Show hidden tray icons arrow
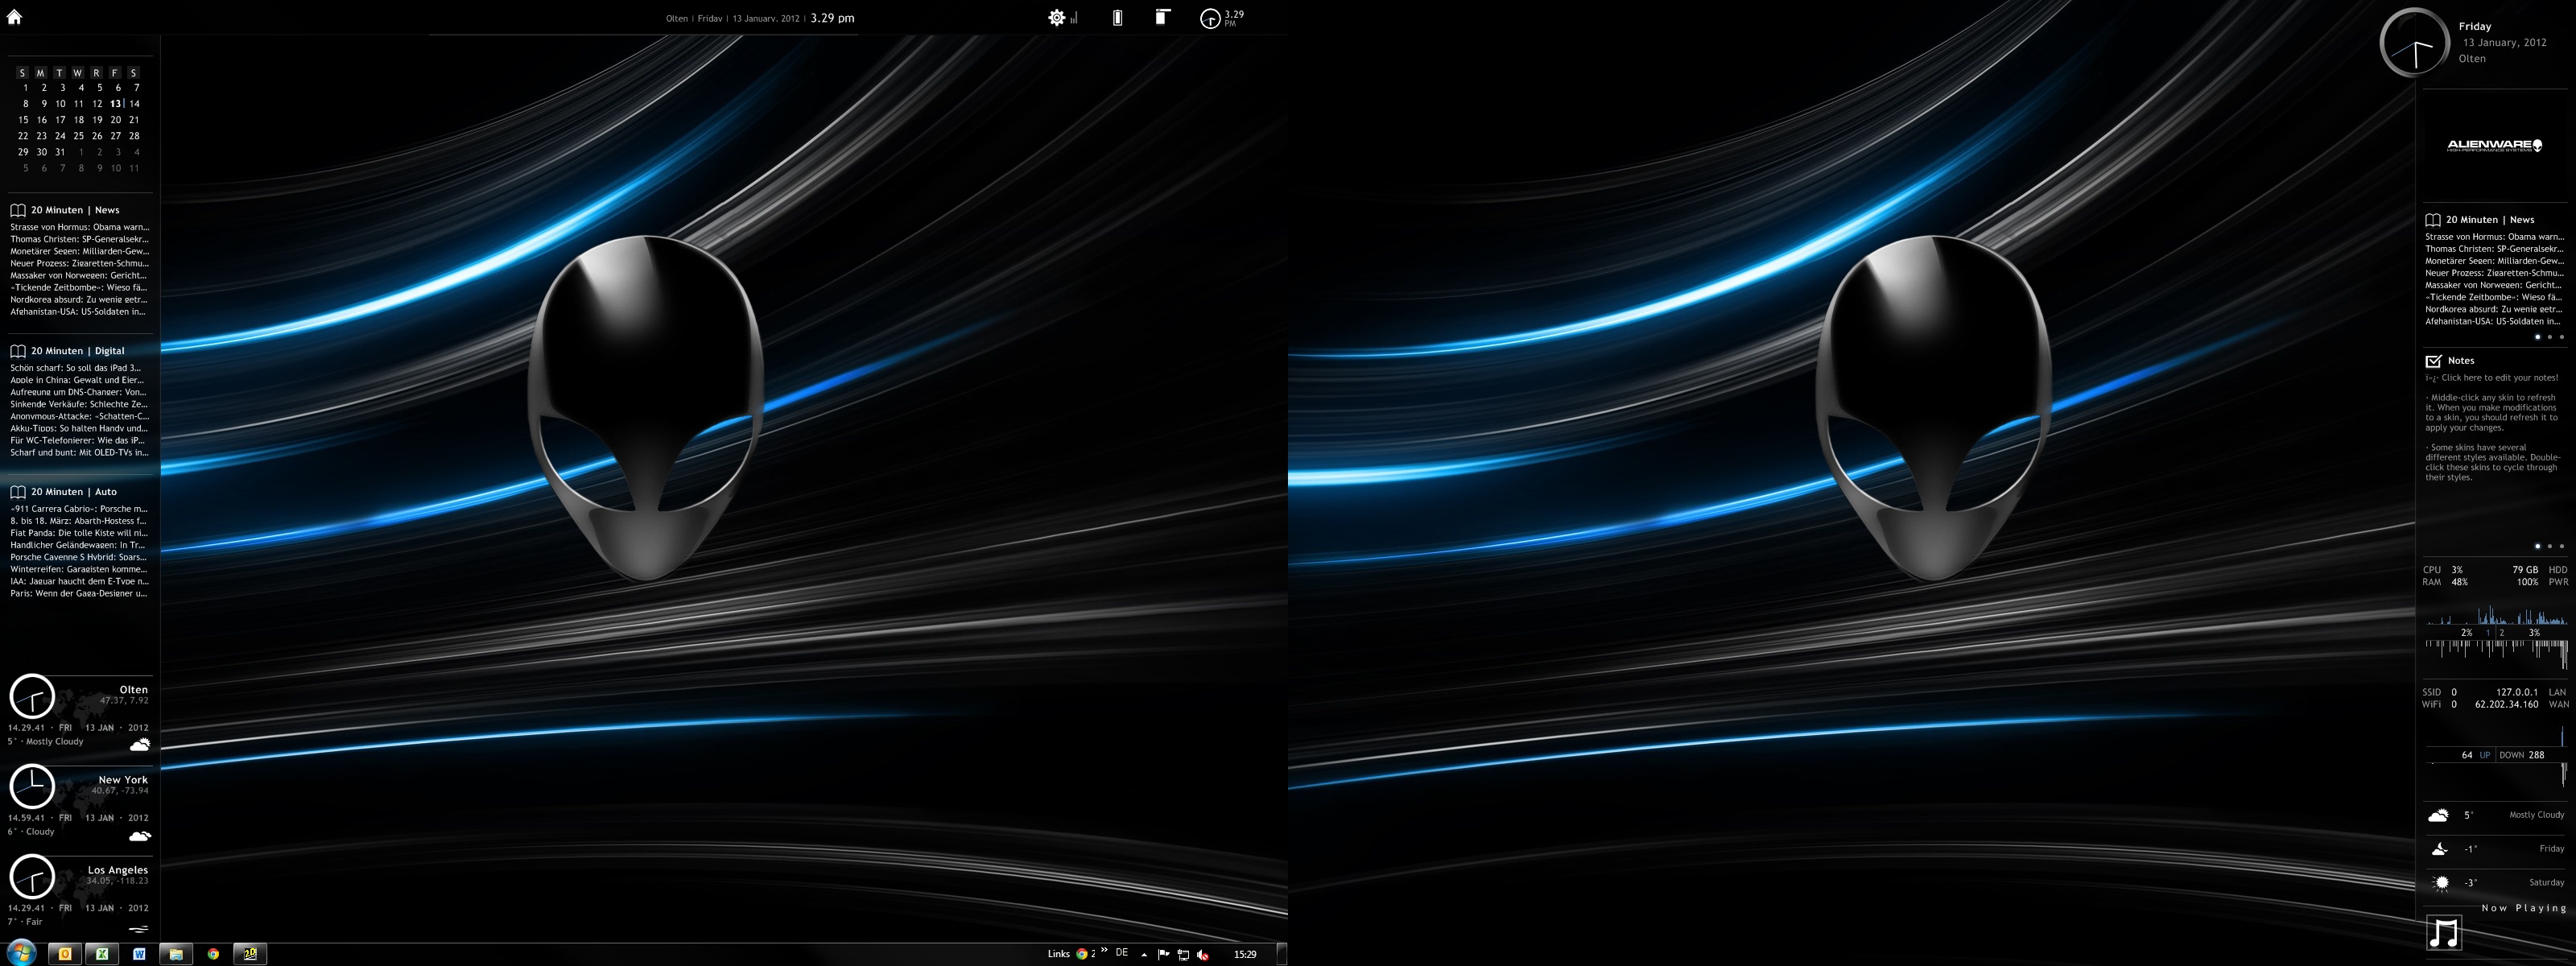Image resolution: width=2576 pixels, height=966 pixels. (1144, 954)
